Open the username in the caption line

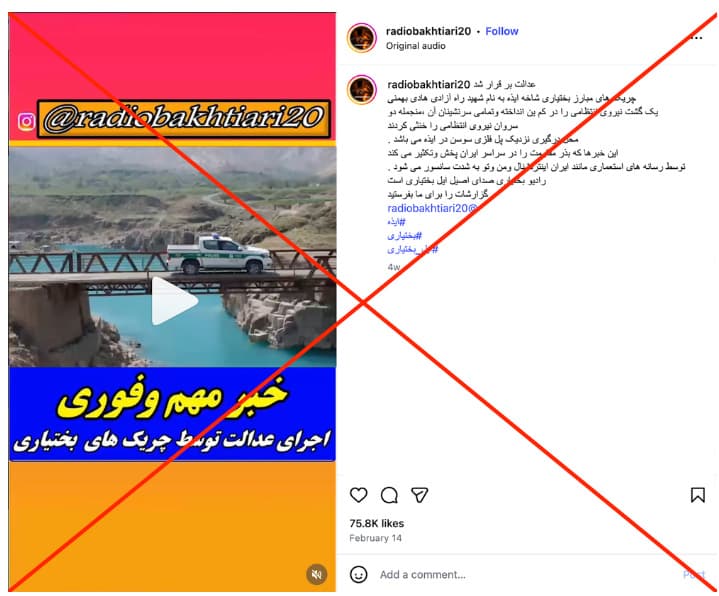click(429, 84)
